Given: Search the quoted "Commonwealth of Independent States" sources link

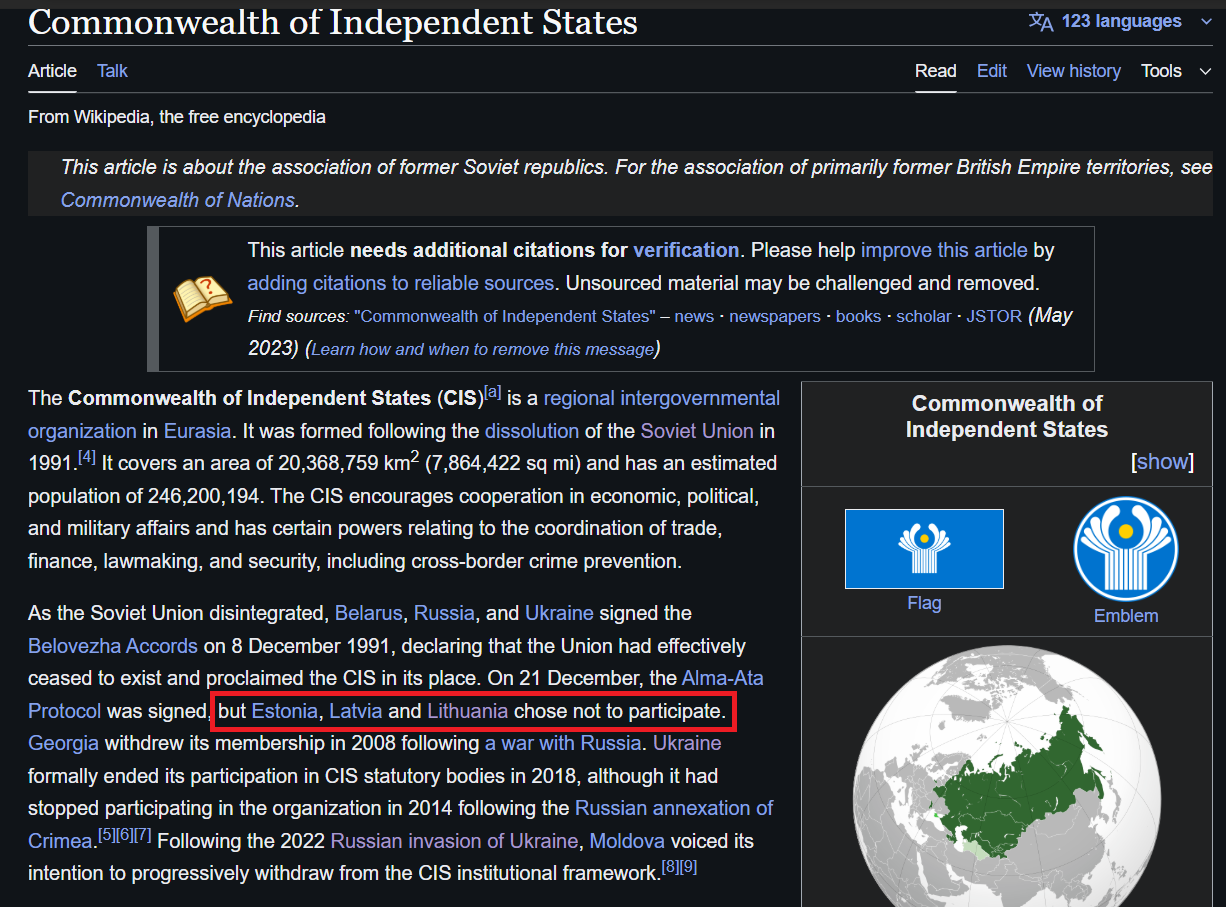Looking at the screenshot, I should click(x=503, y=316).
